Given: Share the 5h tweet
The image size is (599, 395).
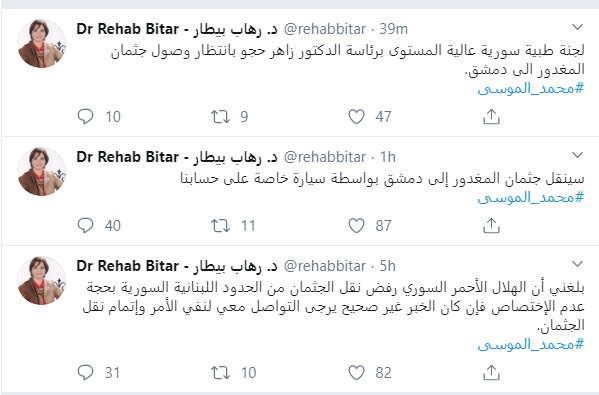Looking at the screenshot, I should [x=491, y=372].
